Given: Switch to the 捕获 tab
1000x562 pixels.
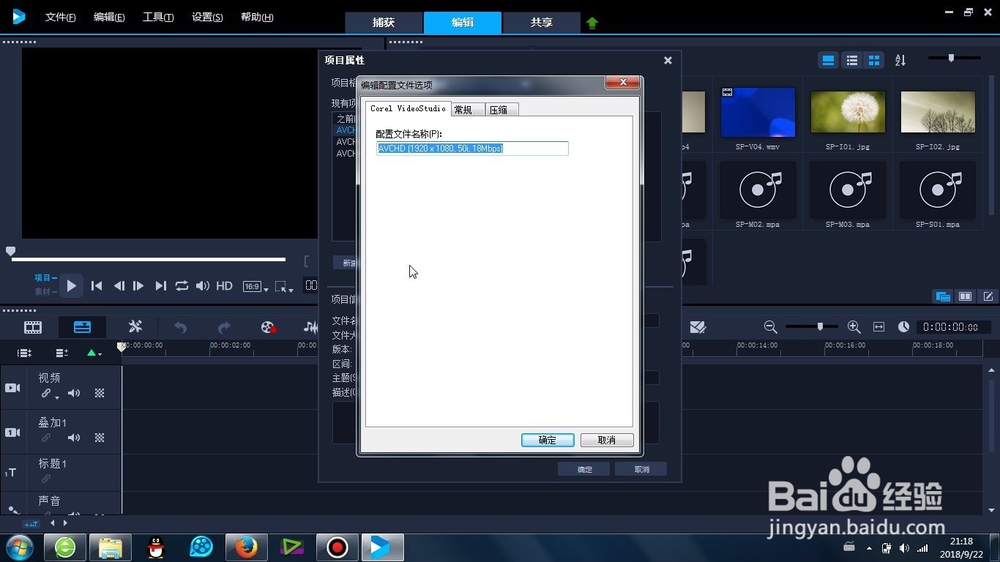Looking at the screenshot, I should 383,22.
